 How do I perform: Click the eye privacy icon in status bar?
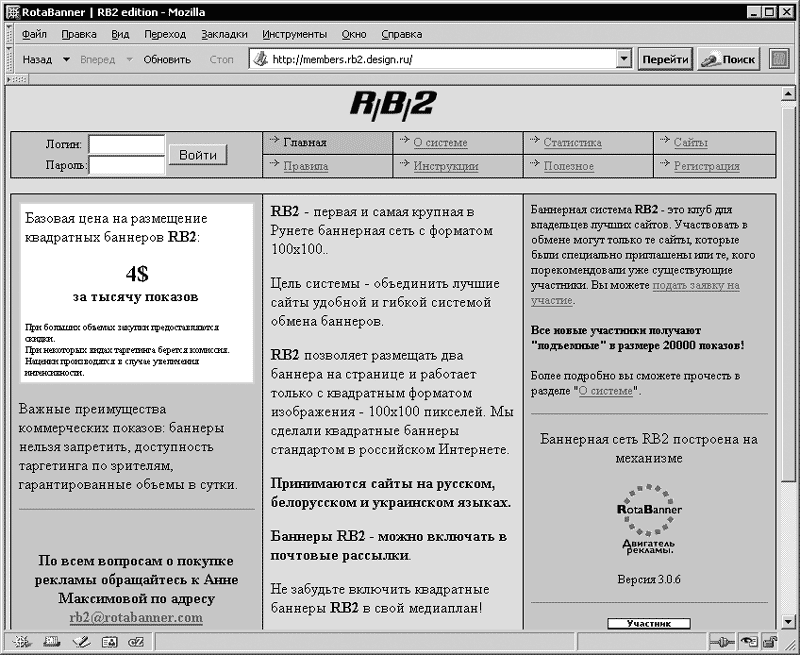tap(747, 642)
